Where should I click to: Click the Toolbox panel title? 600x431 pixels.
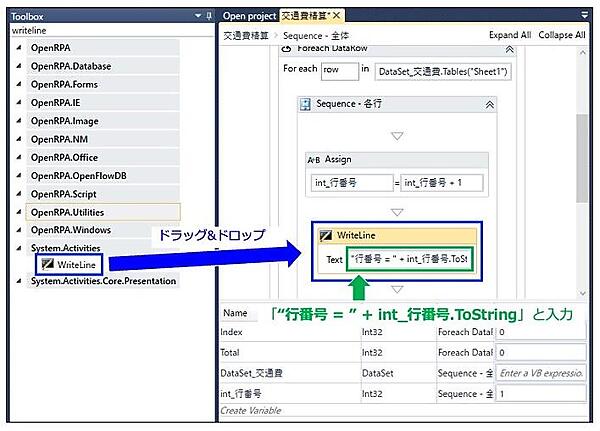coord(27,16)
